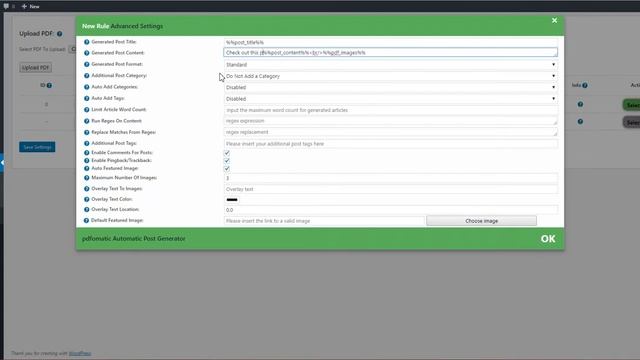Click the Replace Matches From Regex field
This screenshot has height=360, width=640.
click(x=391, y=132)
